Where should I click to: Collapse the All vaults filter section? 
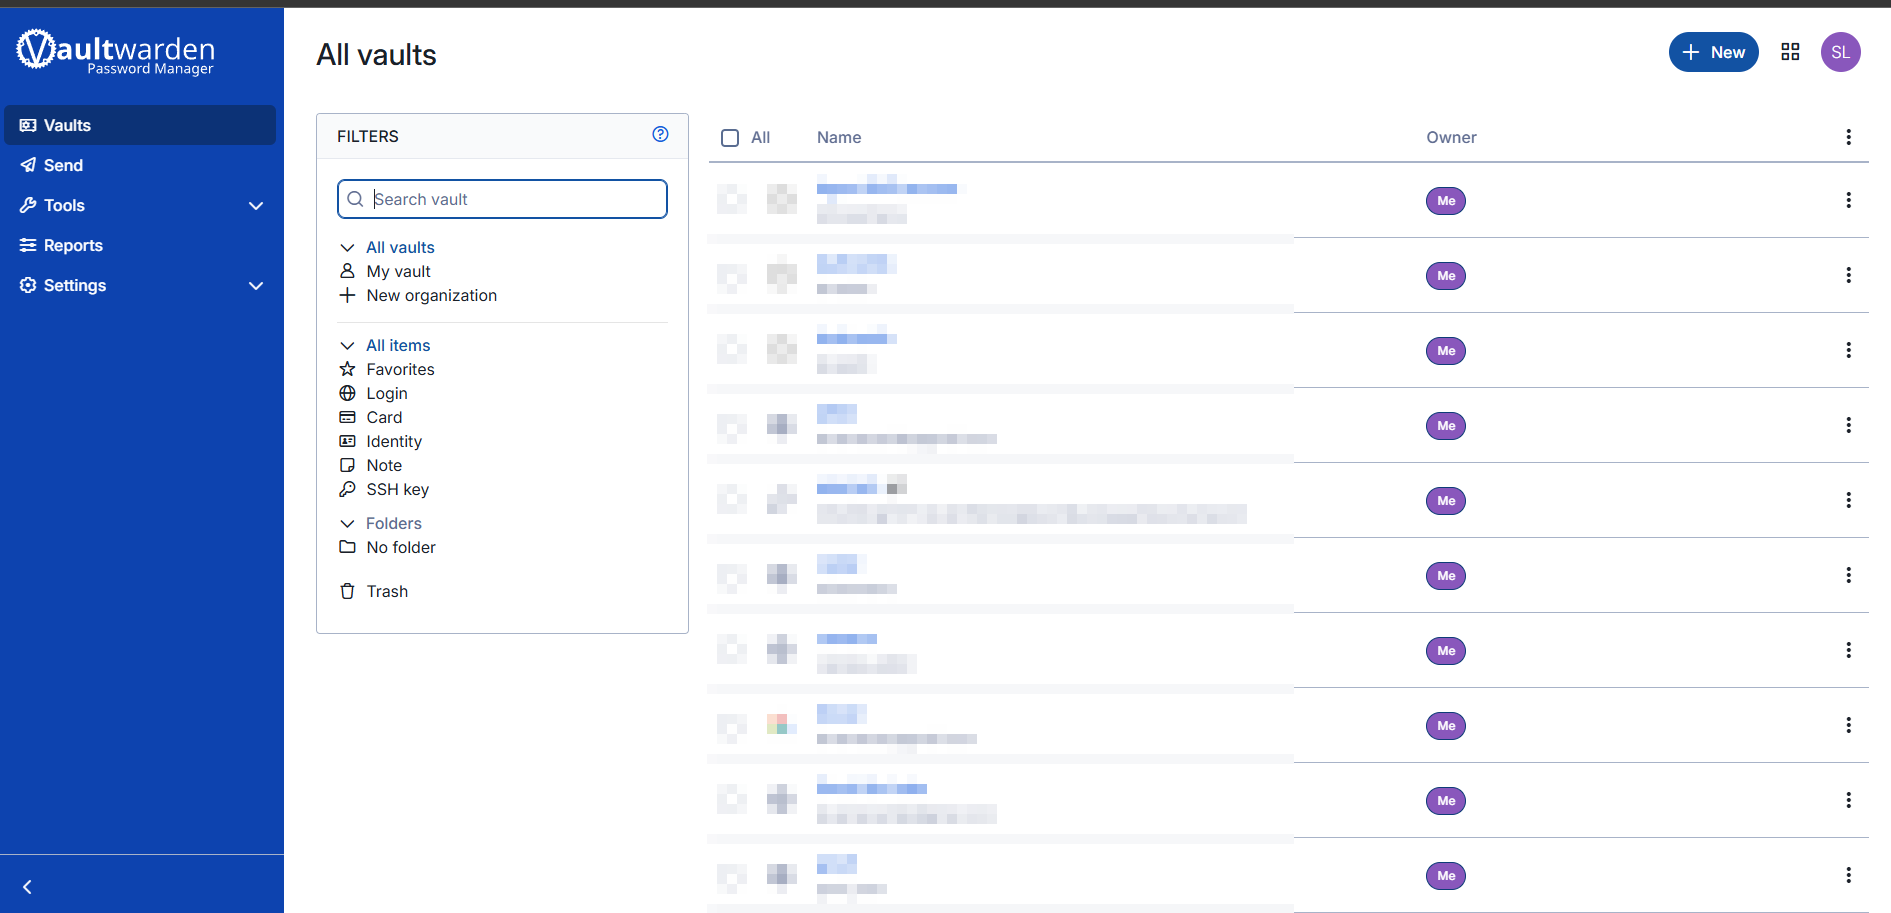point(347,247)
